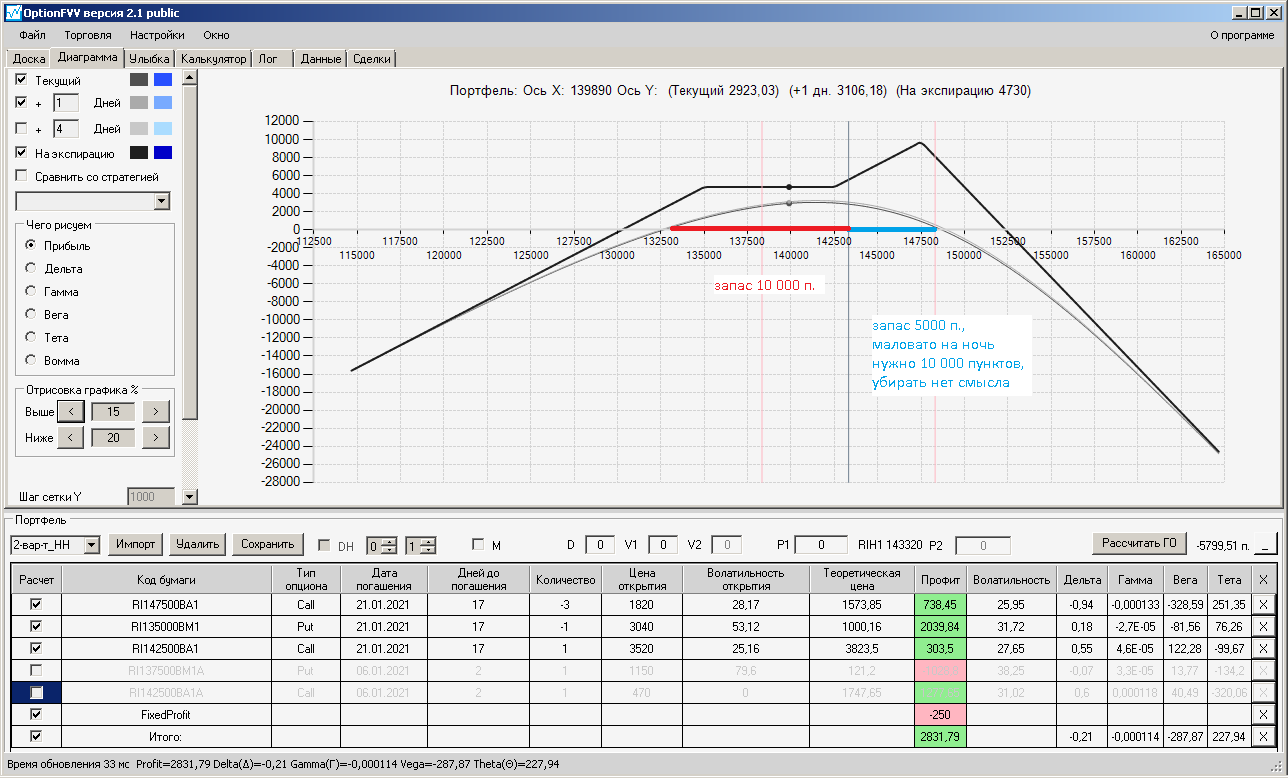Open the strategy comparison dropdown
1288x778 pixels.
pos(162,201)
